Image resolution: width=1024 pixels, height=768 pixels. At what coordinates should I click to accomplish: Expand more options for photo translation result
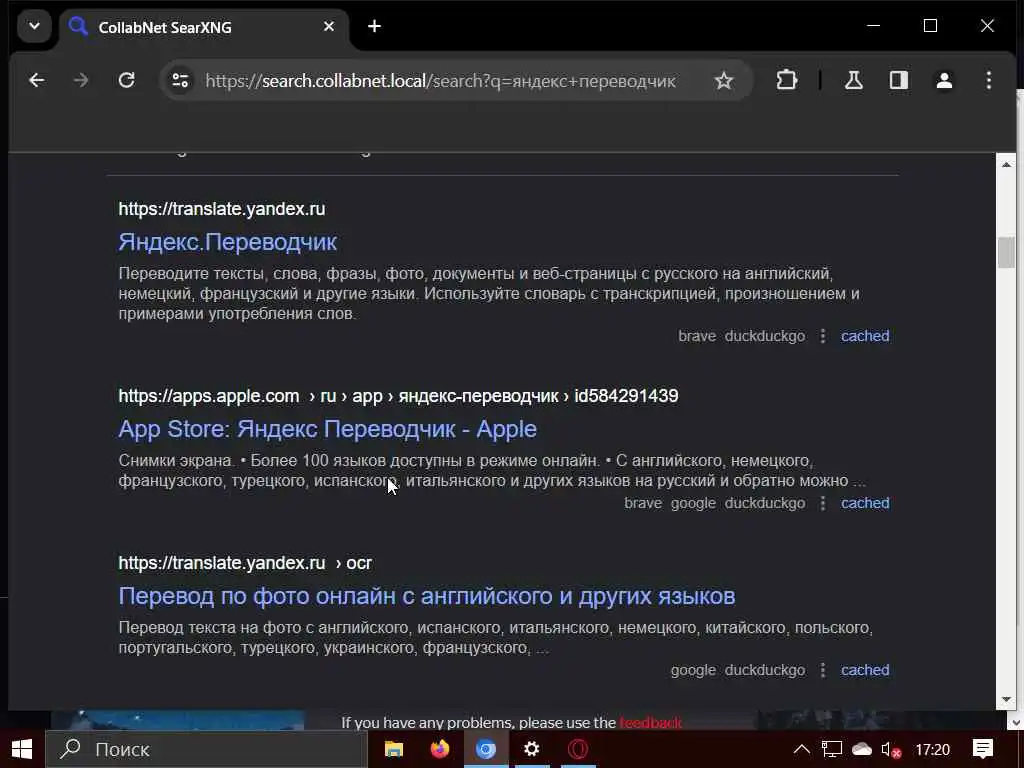pos(823,670)
